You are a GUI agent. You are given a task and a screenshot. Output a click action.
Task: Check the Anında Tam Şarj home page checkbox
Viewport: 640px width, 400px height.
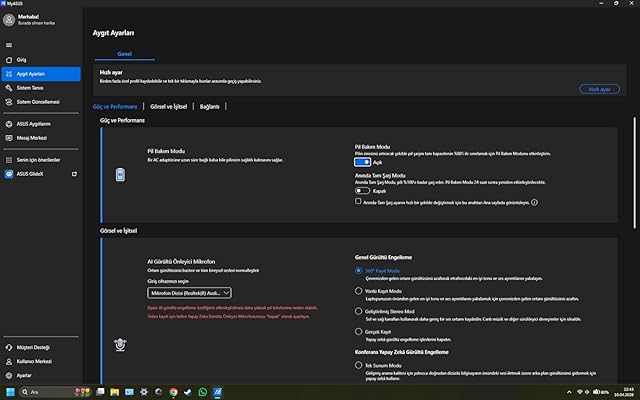[x=358, y=201]
